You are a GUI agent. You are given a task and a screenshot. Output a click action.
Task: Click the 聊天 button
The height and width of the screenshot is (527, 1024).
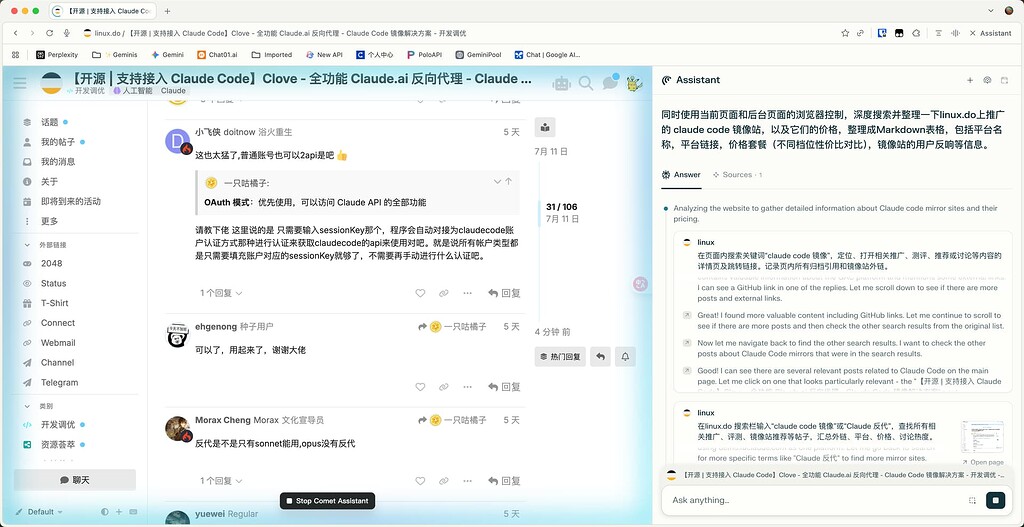click(x=74, y=480)
